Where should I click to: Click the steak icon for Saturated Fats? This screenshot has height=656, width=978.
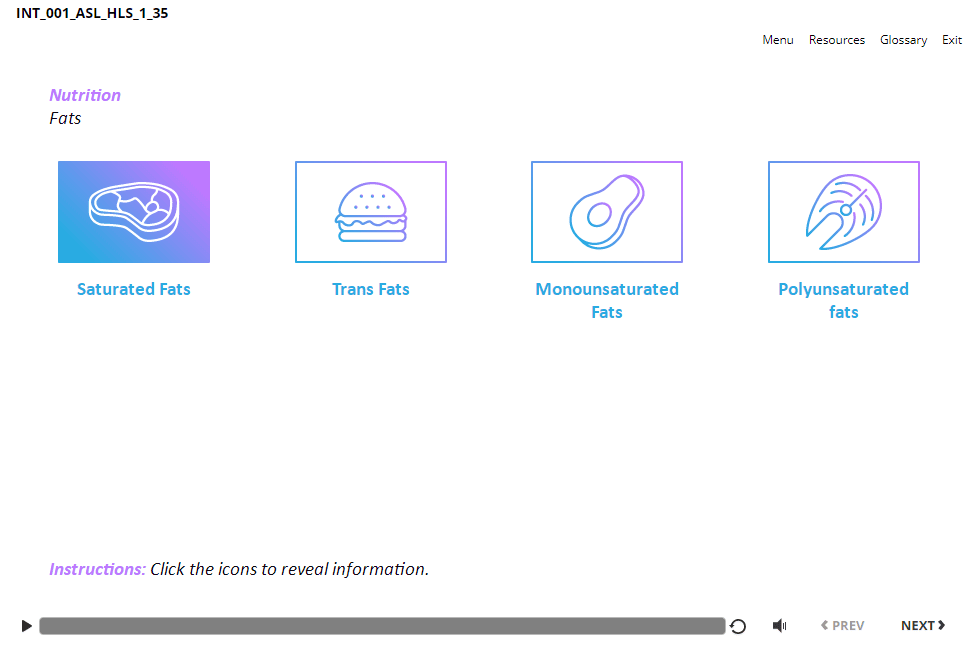coord(134,212)
